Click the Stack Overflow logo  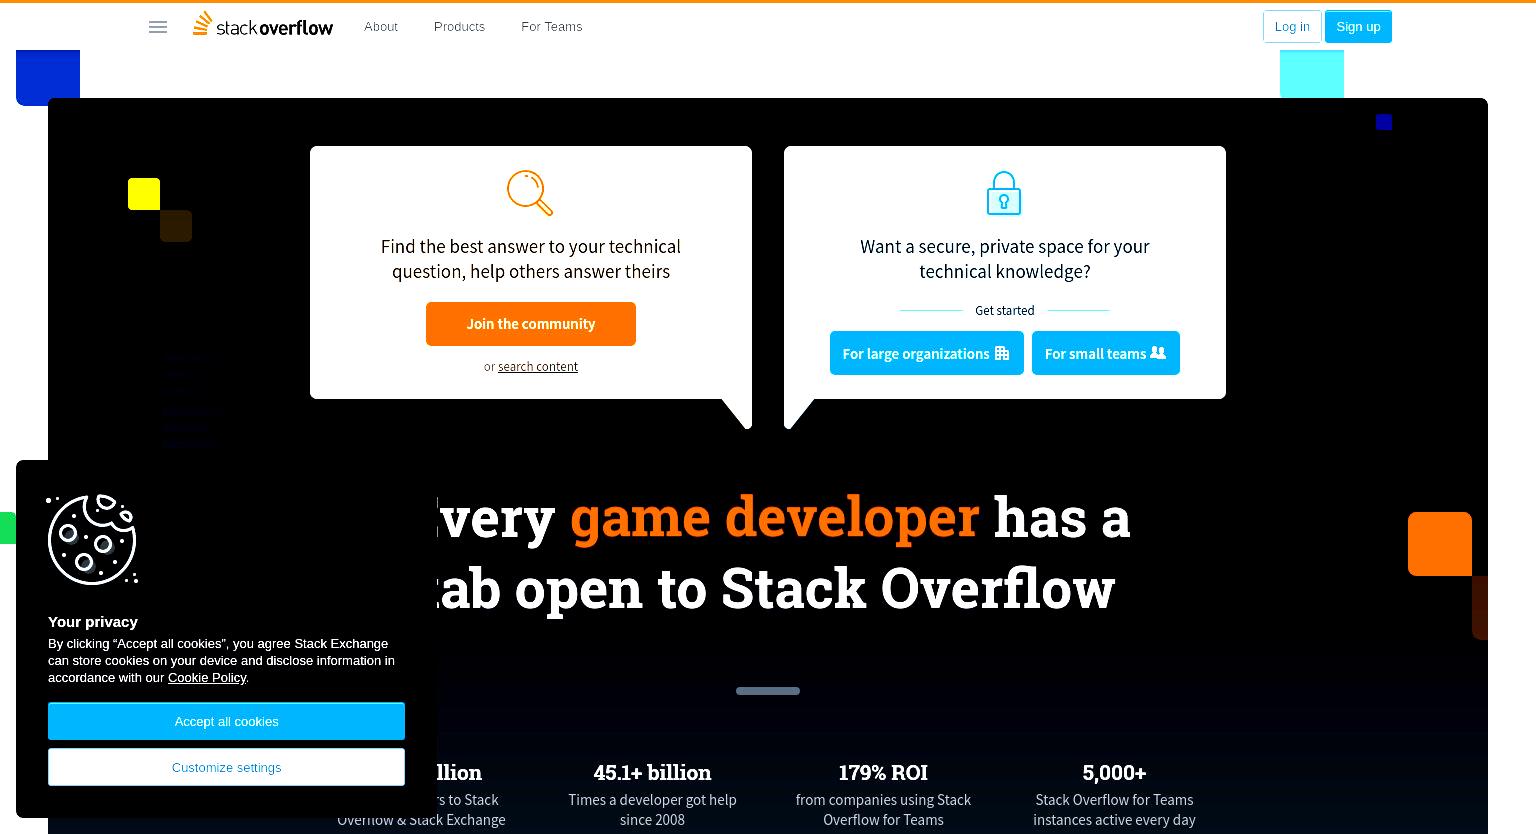pyautogui.click(x=263, y=25)
